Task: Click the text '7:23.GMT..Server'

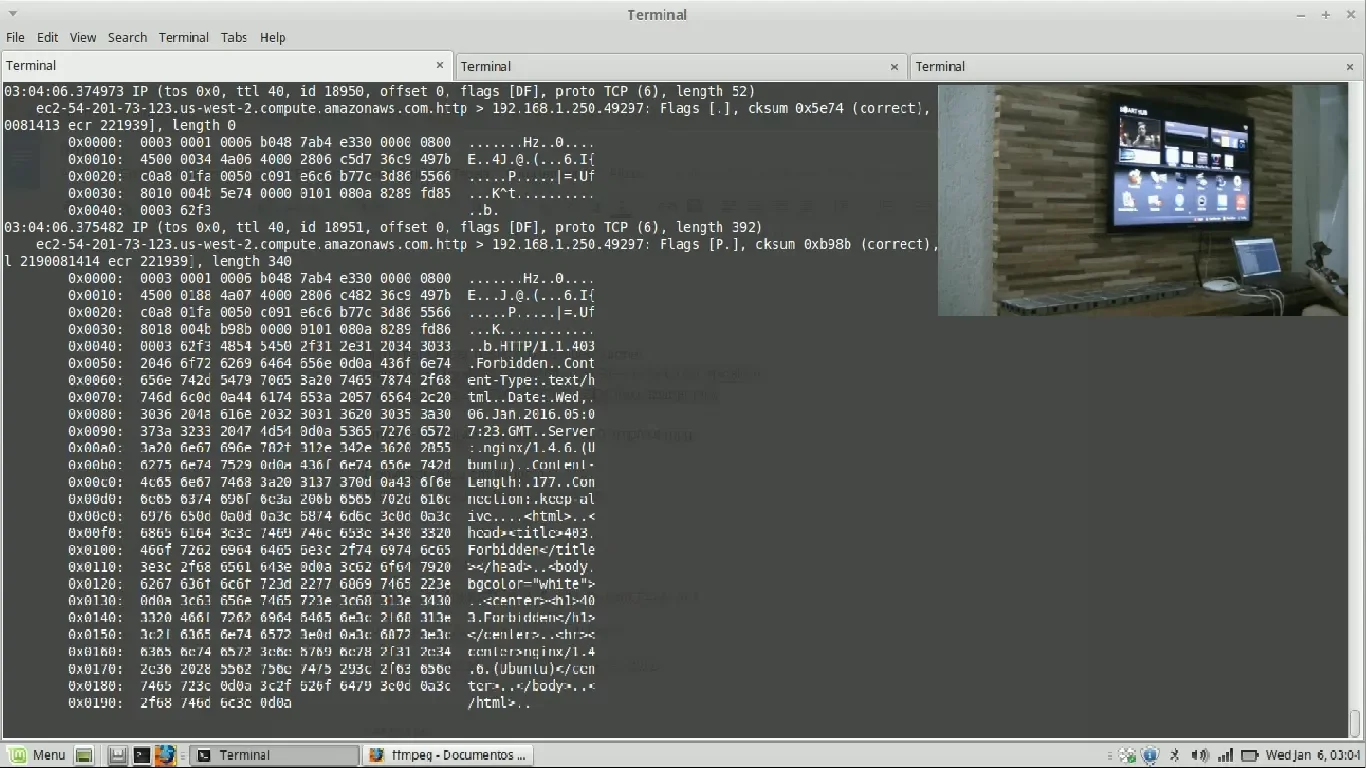Action: click(531, 431)
